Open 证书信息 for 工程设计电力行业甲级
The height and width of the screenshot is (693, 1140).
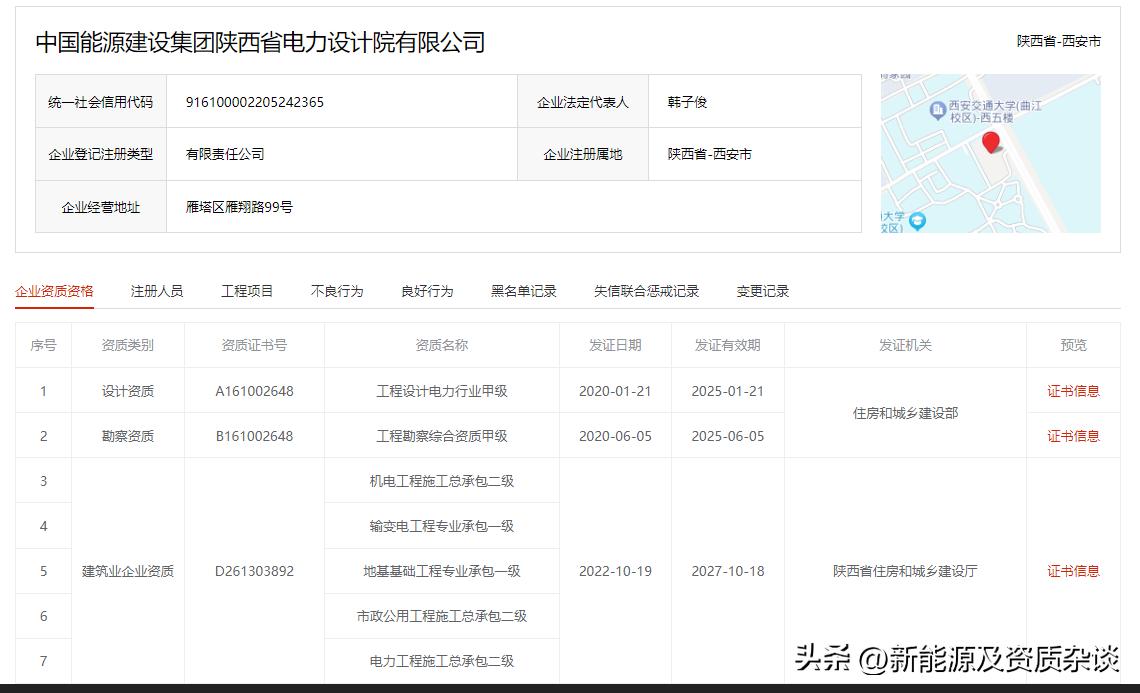click(x=1072, y=390)
